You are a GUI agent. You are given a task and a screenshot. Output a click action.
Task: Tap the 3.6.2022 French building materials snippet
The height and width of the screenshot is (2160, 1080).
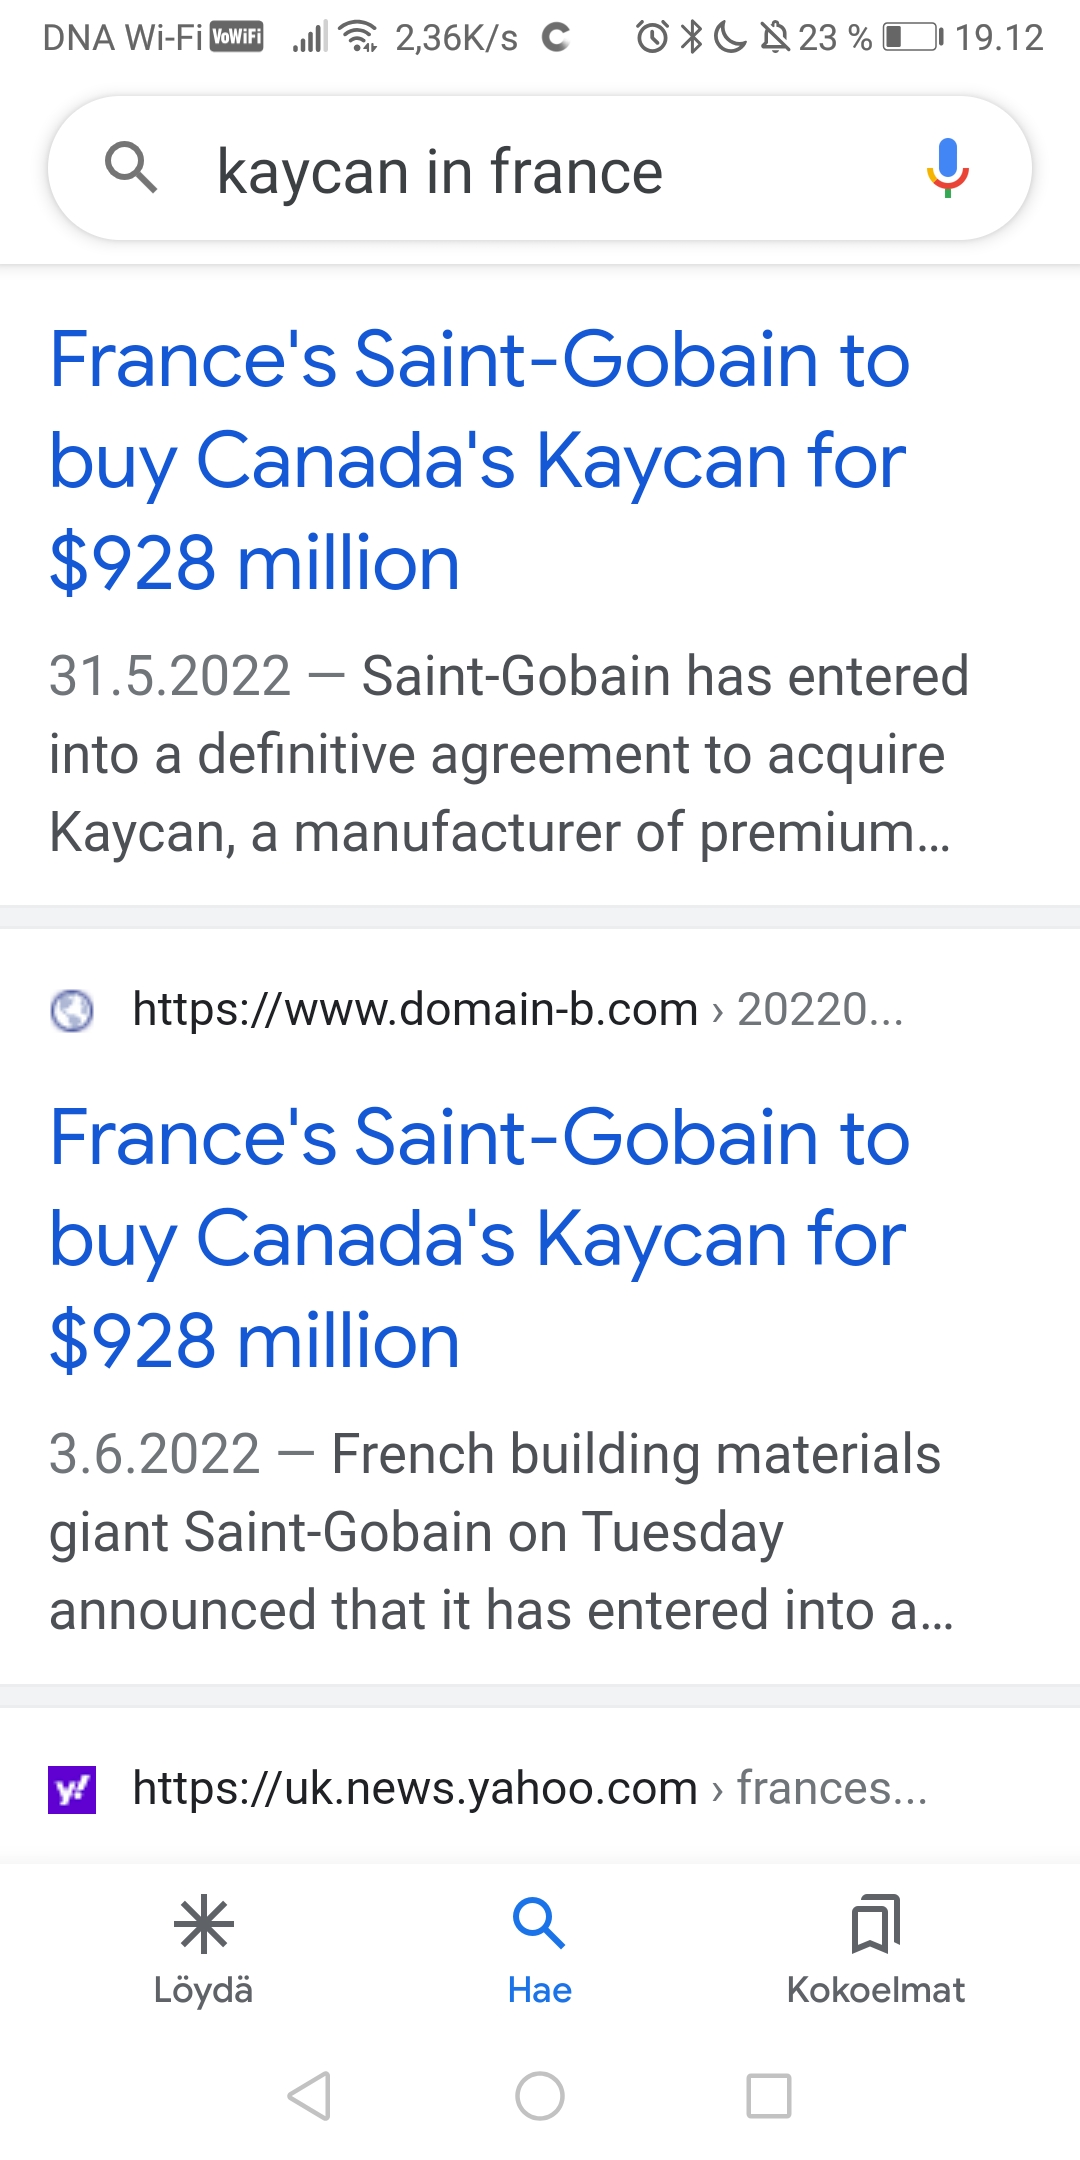pyautogui.click(x=500, y=1532)
